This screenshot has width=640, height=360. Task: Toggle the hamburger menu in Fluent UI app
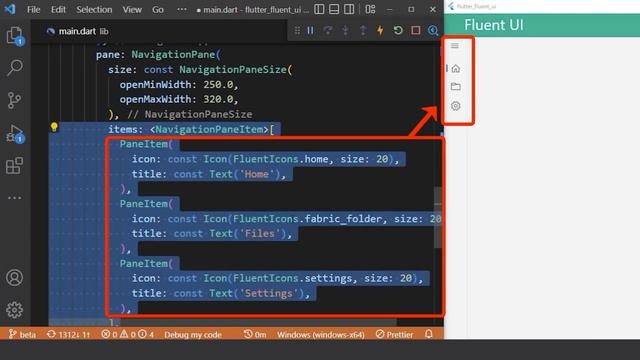[x=455, y=46]
